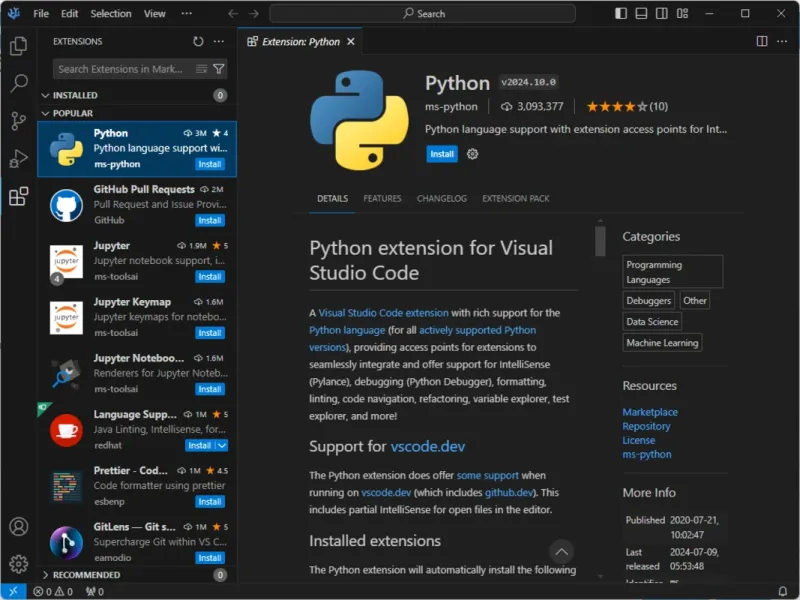Screen dimensions: 800x600
Task: Open install dropdown for Language Support
Action: [x=222, y=445]
